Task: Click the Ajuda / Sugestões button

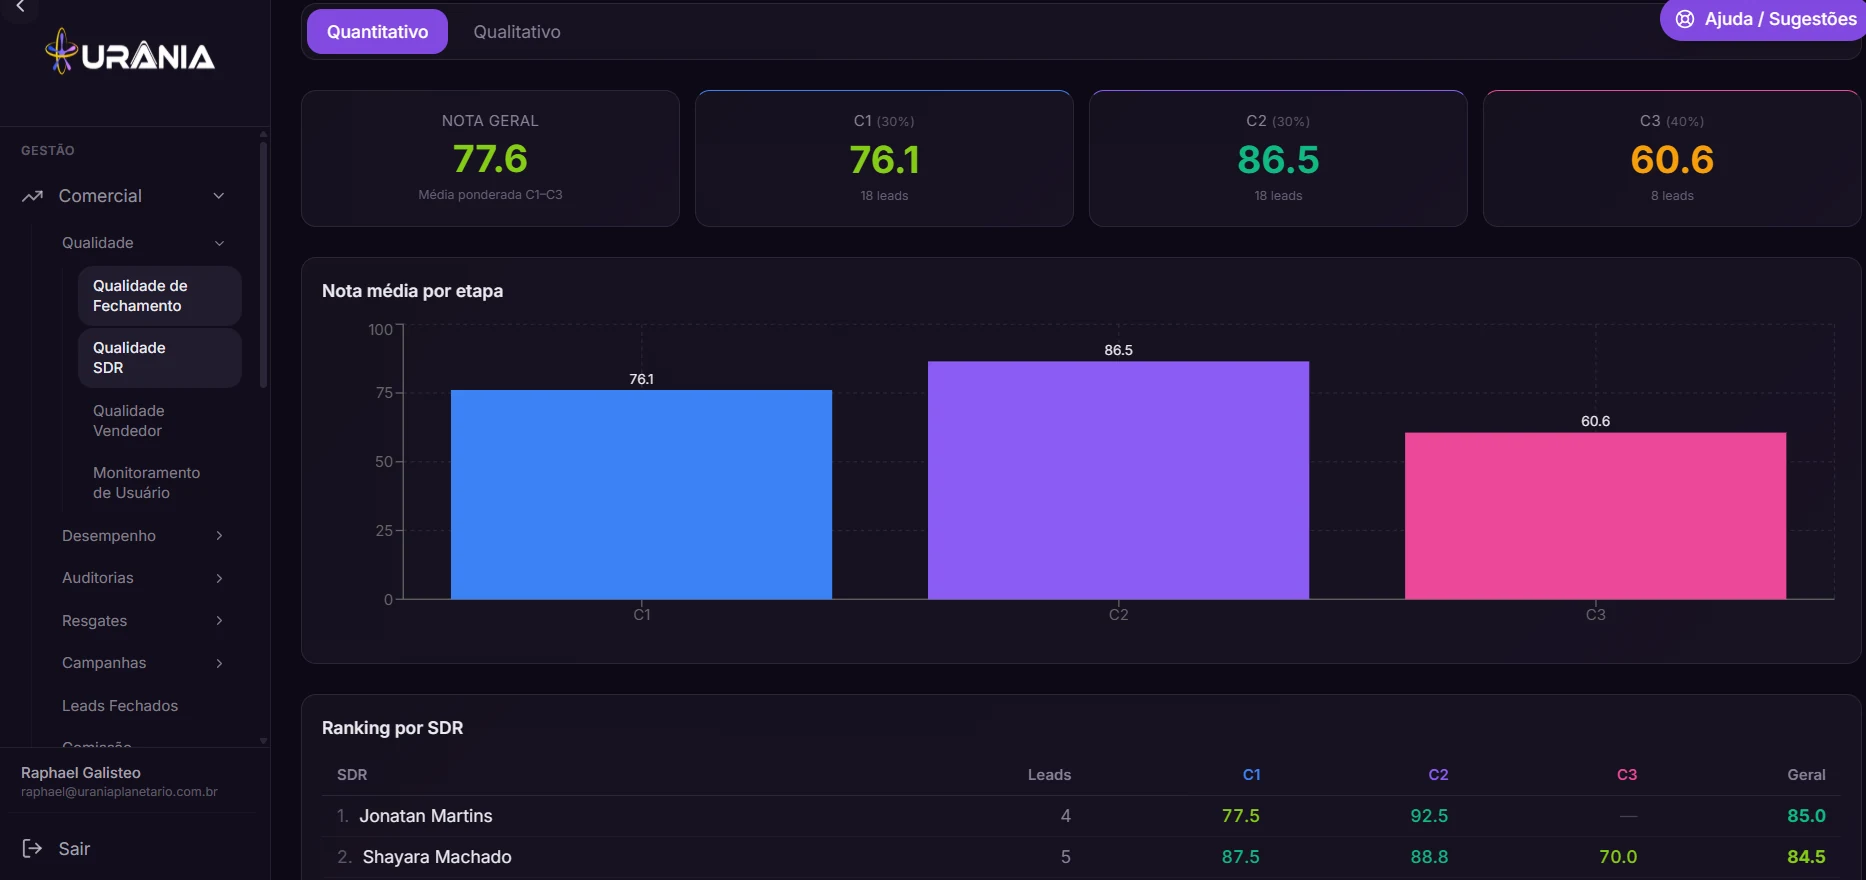Action: tap(1765, 19)
